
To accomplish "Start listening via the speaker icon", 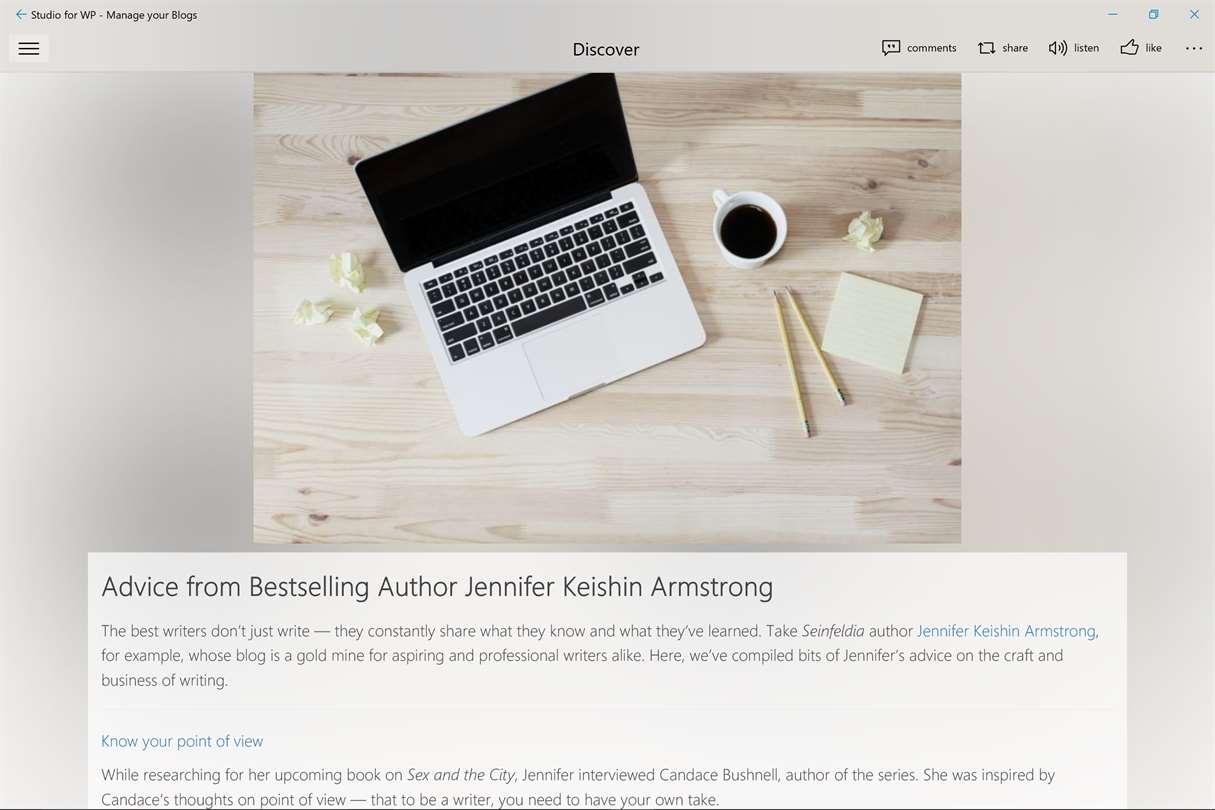I will click(x=1058, y=48).
